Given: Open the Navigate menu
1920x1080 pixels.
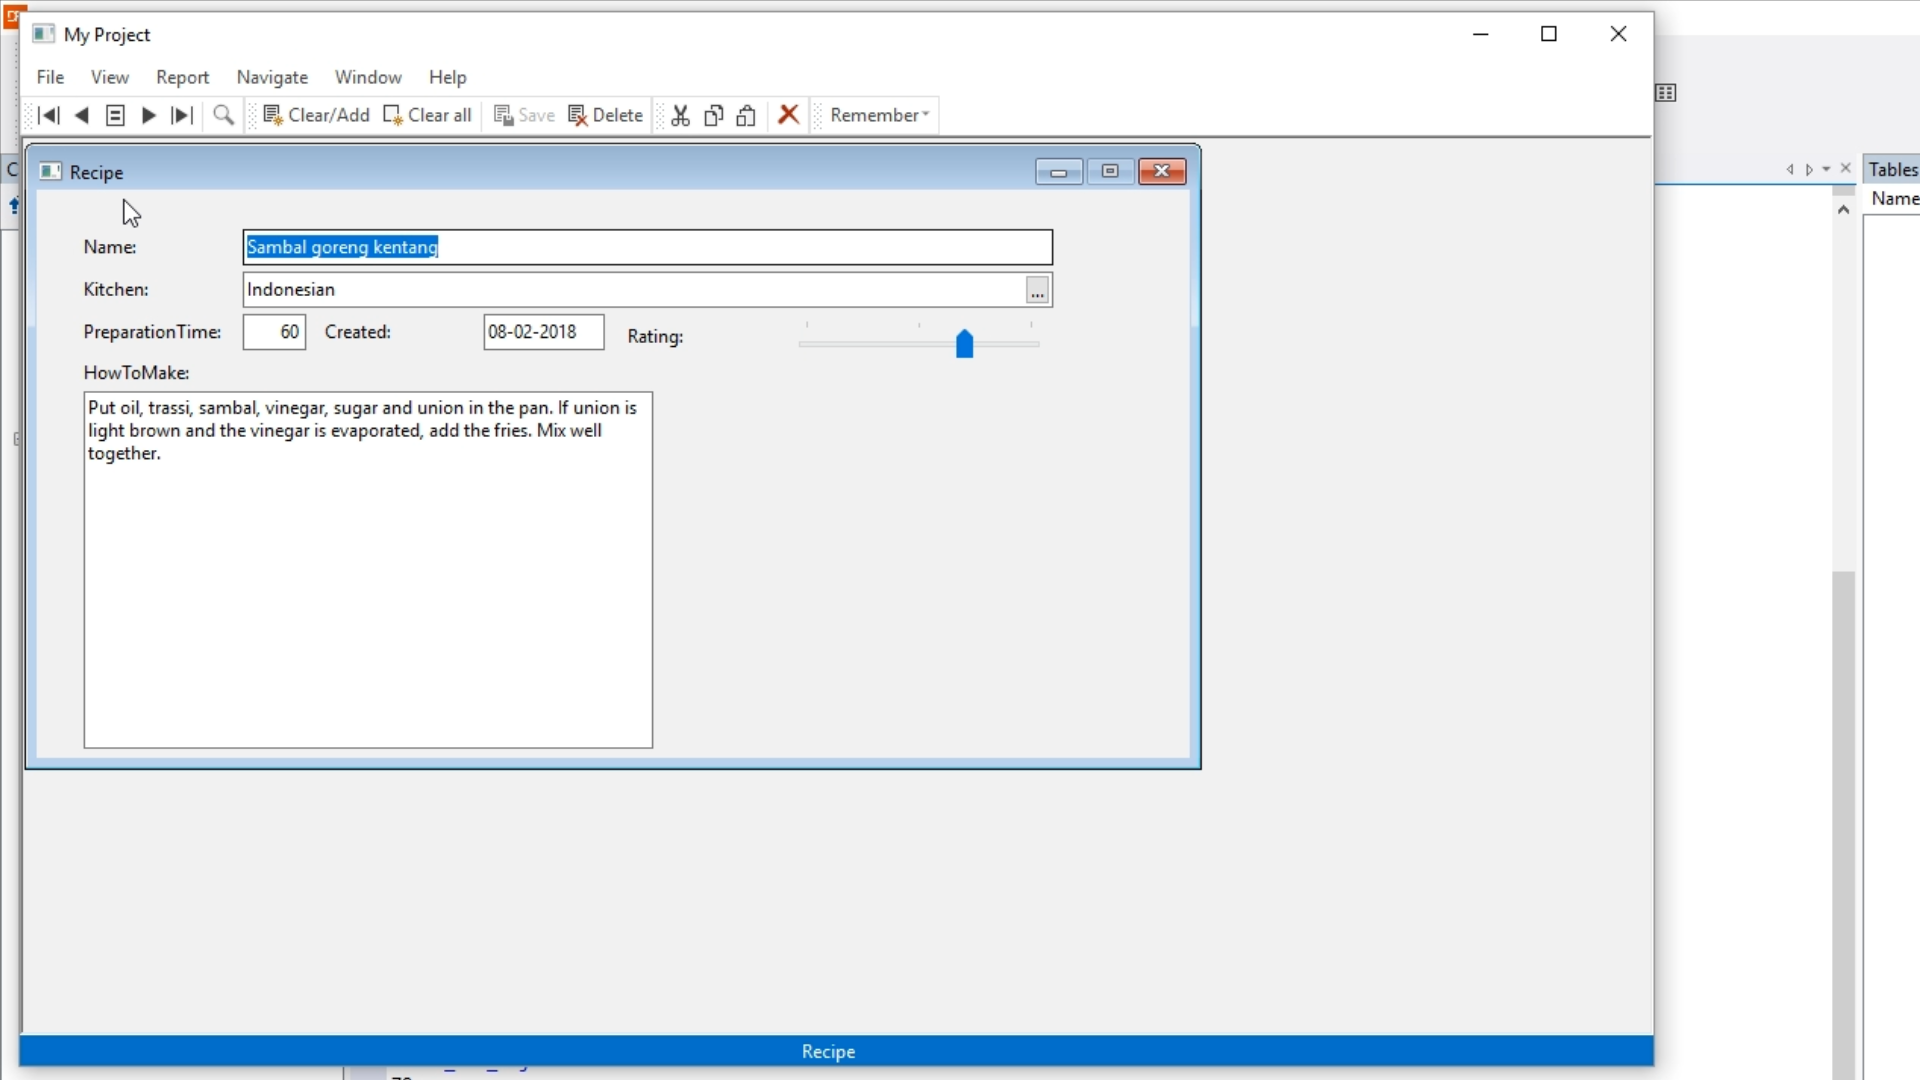Looking at the screenshot, I should [x=272, y=77].
